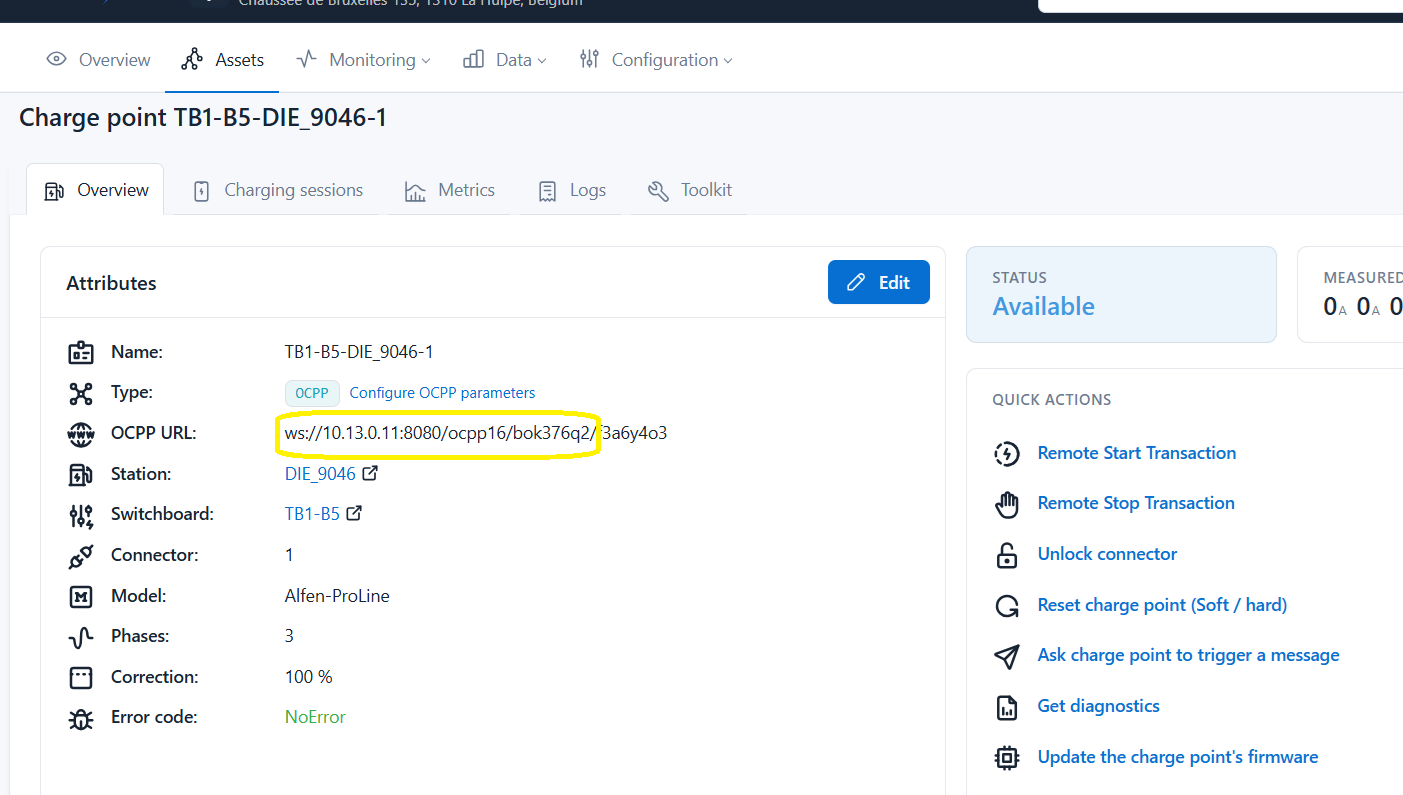
Task: Open Configure OCPP parameters link
Action: click(442, 393)
